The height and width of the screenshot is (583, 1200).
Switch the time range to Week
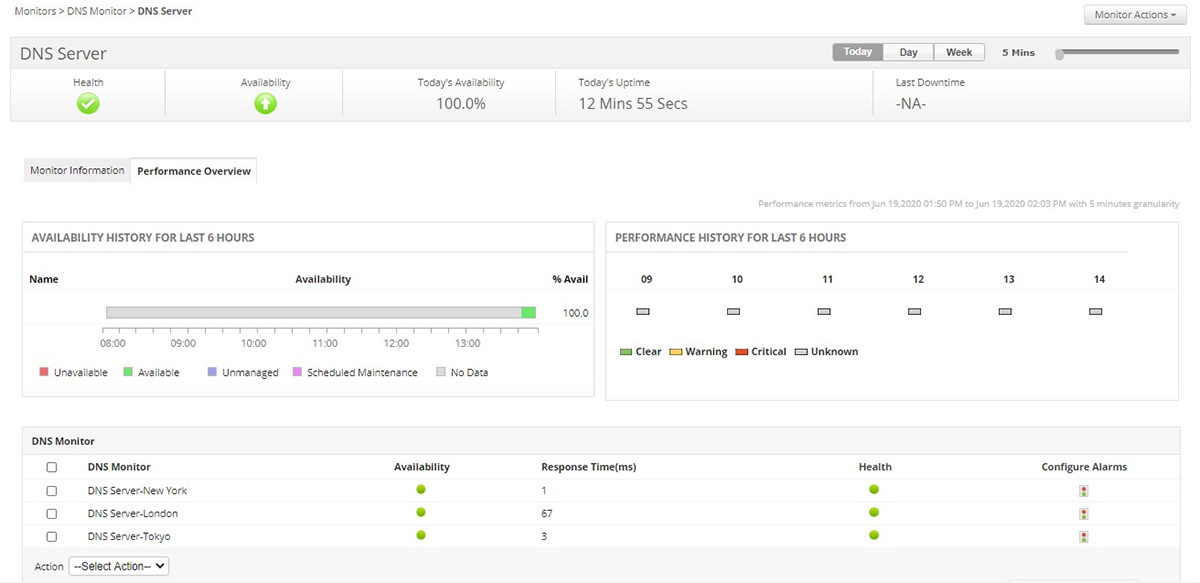[959, 52]
